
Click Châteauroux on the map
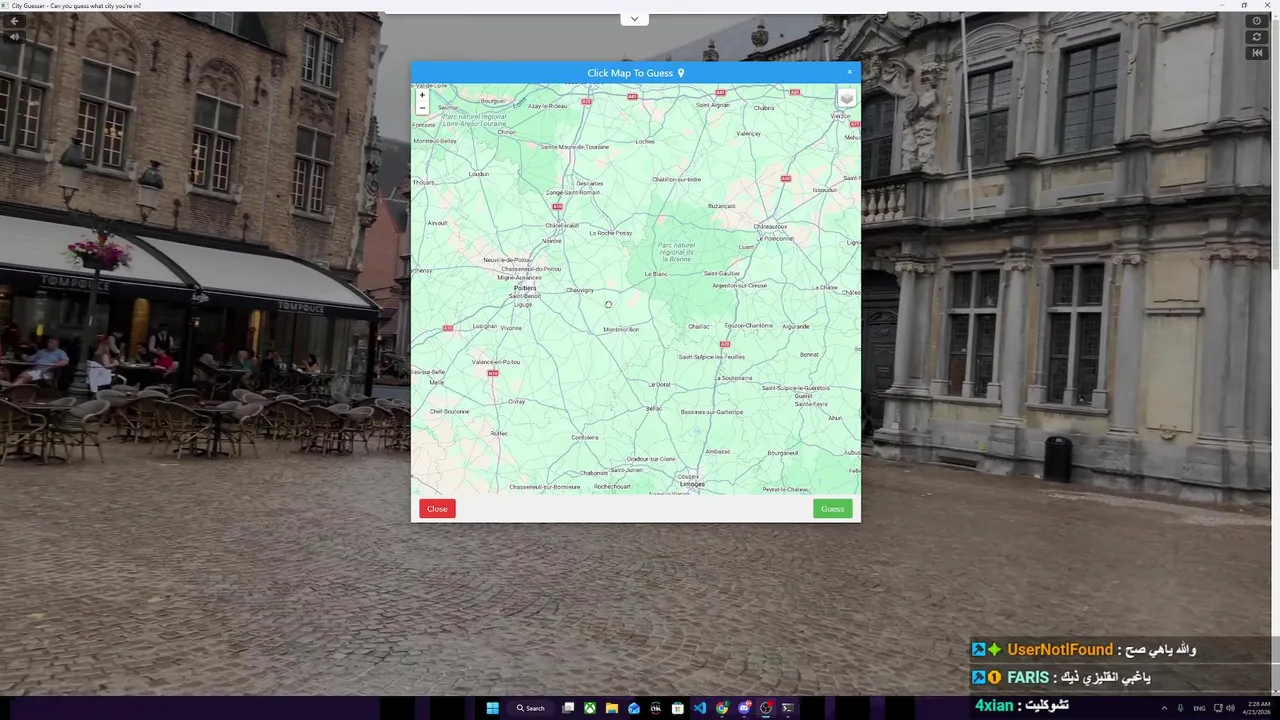pyautogui.click(x=771, y=227)
